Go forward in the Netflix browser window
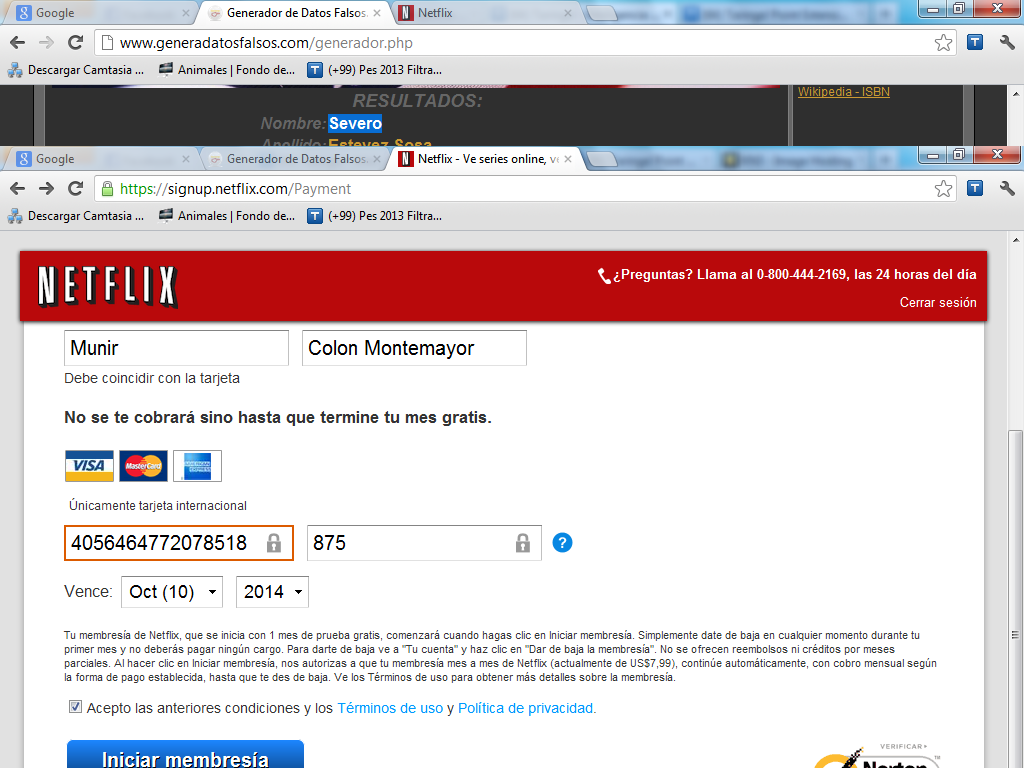This screenshot has height=768, width=1024. click(46, 189)
